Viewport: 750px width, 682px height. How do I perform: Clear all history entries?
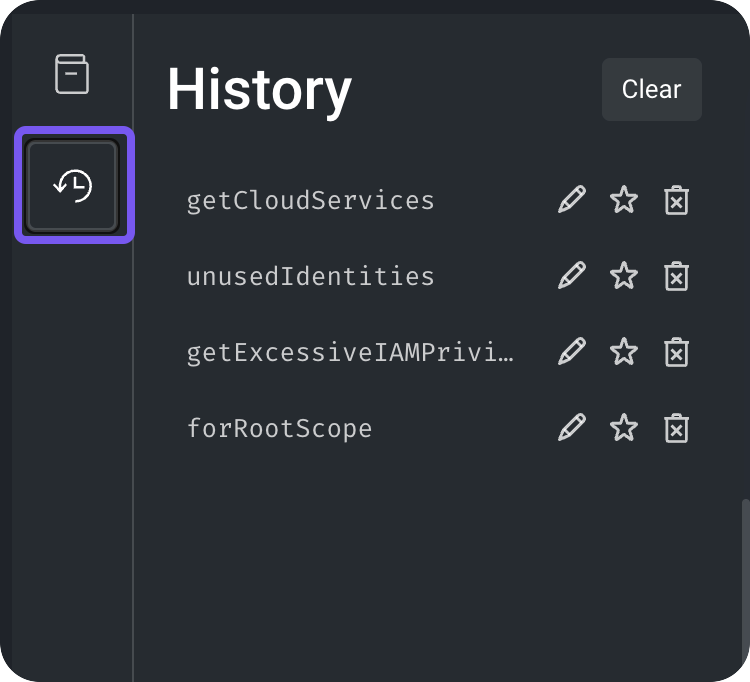click(x=651, y=89)
